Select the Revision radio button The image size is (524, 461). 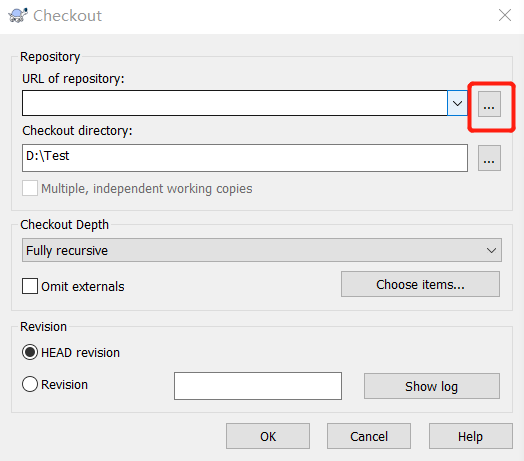click(30, 384)
